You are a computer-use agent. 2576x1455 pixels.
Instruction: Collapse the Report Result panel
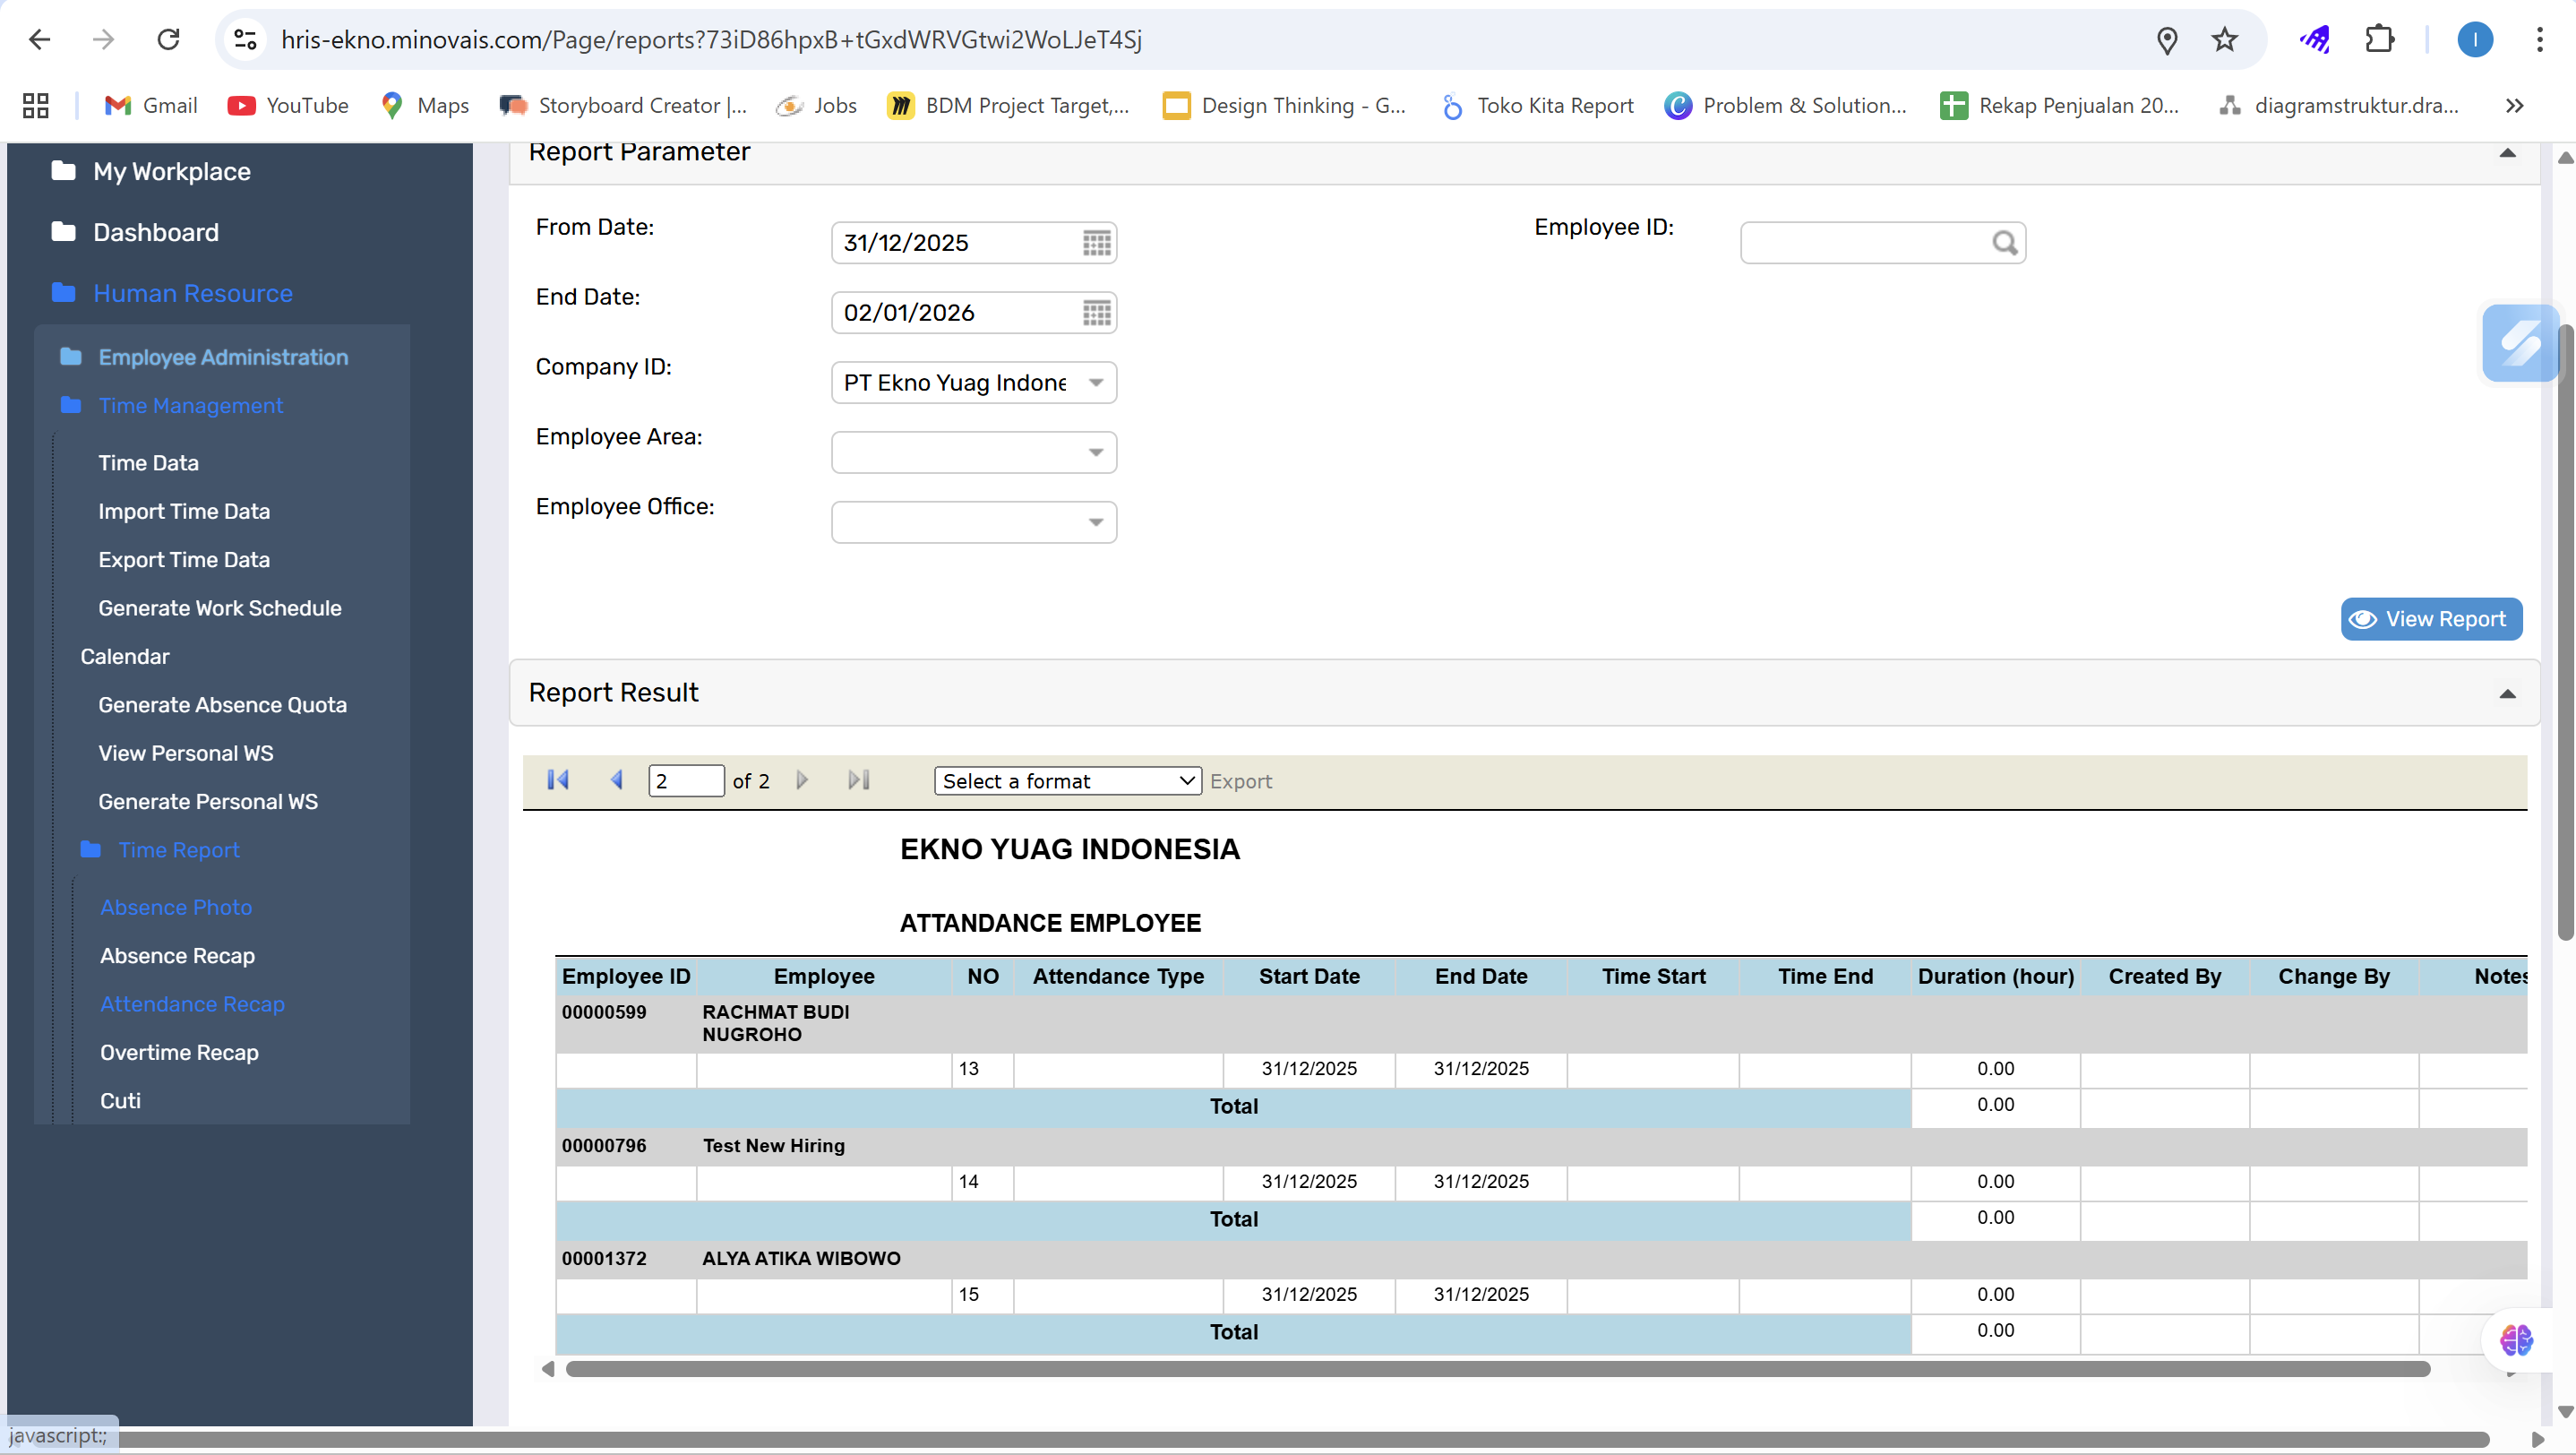(x=2507, y=694)
